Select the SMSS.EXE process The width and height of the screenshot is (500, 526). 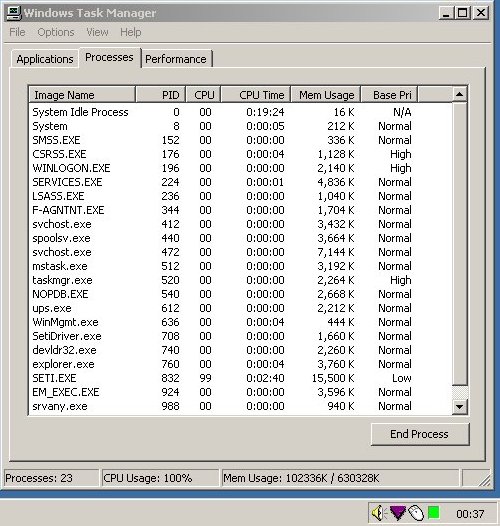[x=240, y=140]
